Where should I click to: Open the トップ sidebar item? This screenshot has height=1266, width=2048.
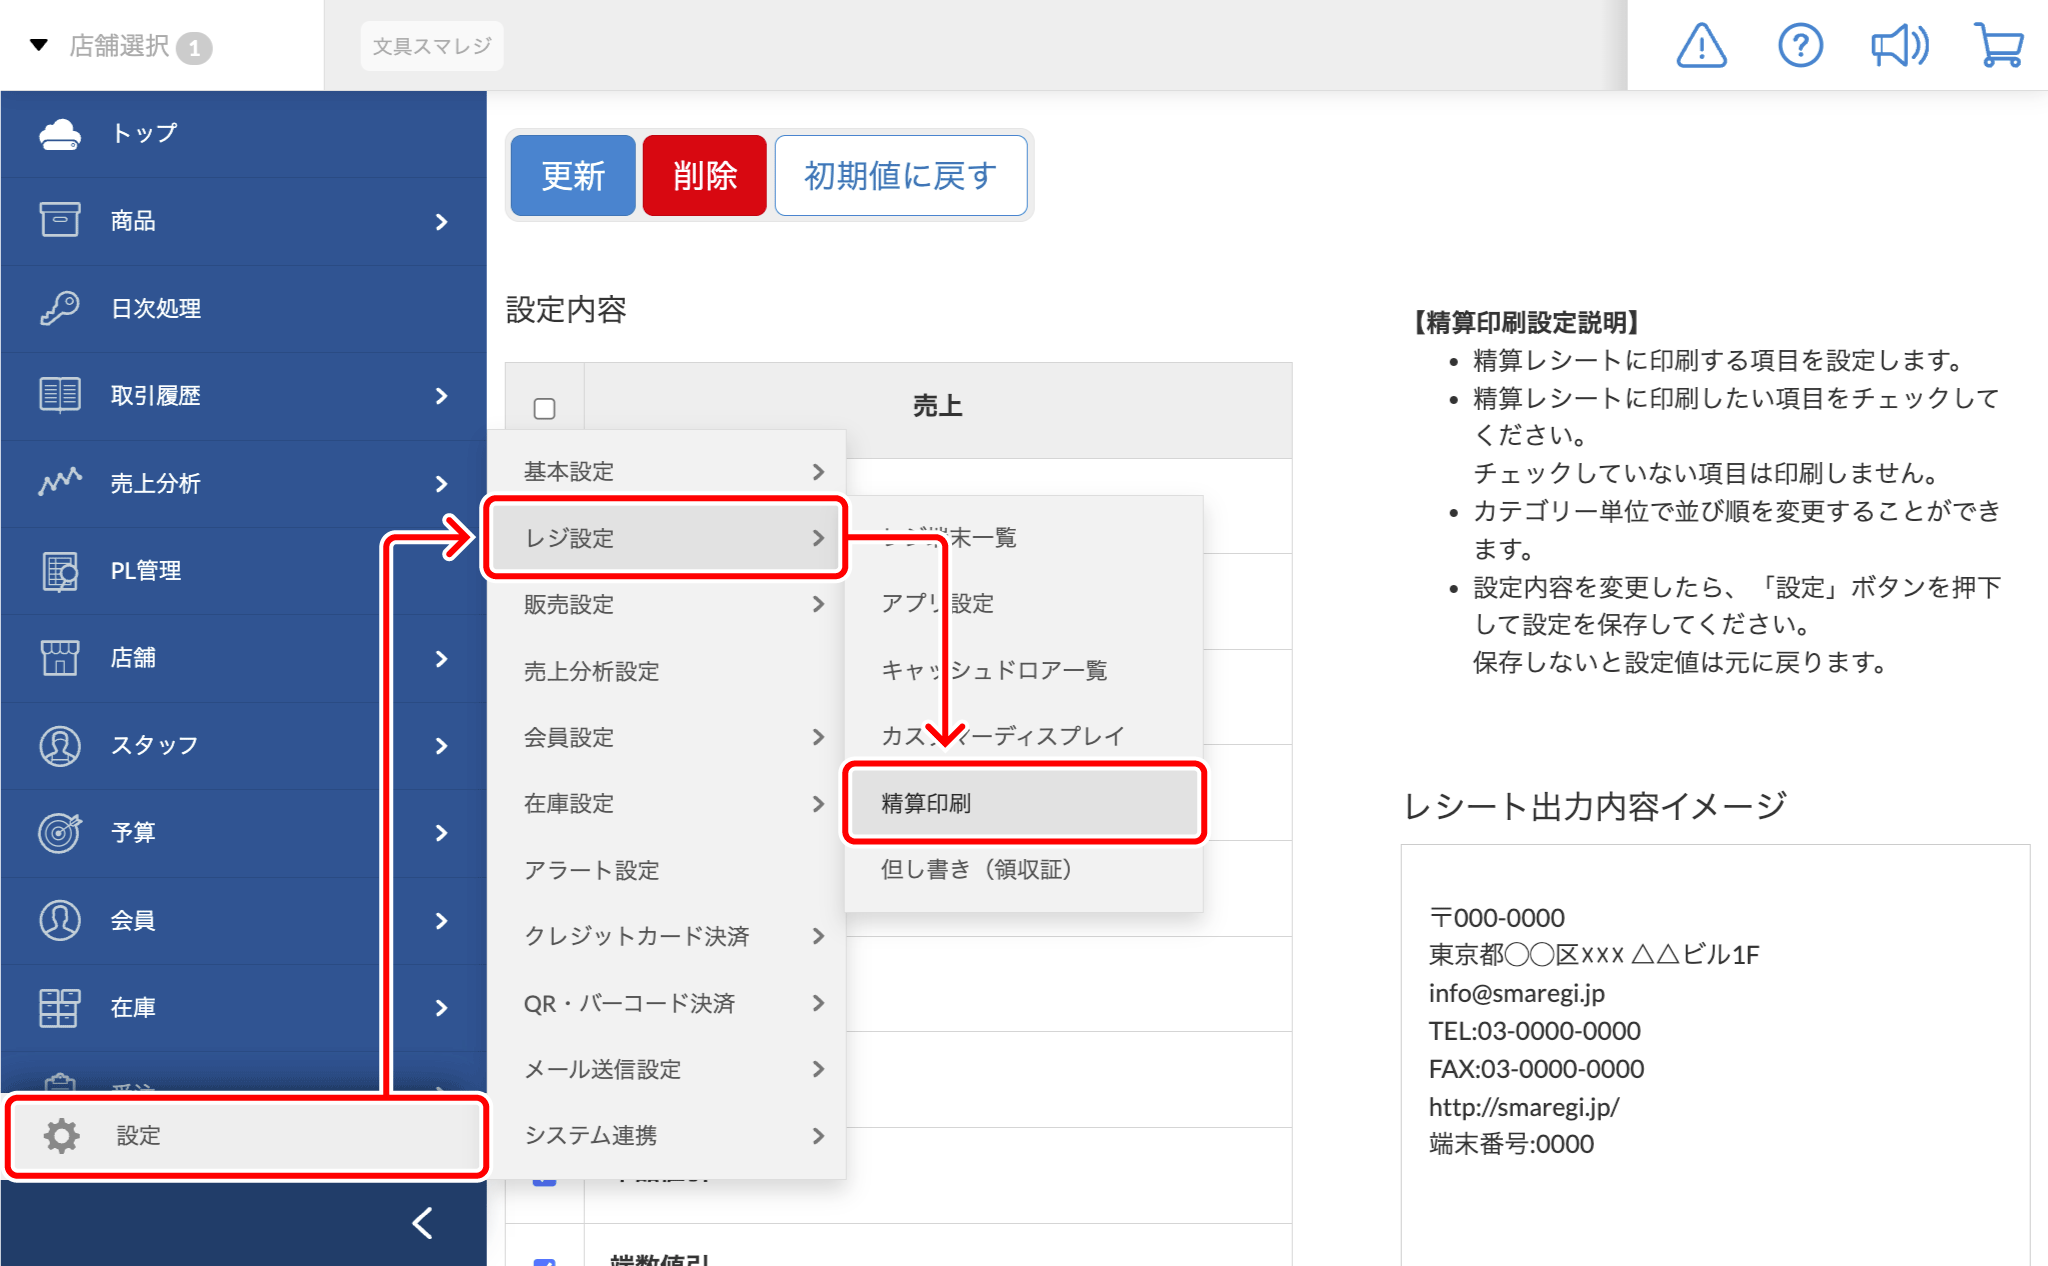[x=244, y=134]
